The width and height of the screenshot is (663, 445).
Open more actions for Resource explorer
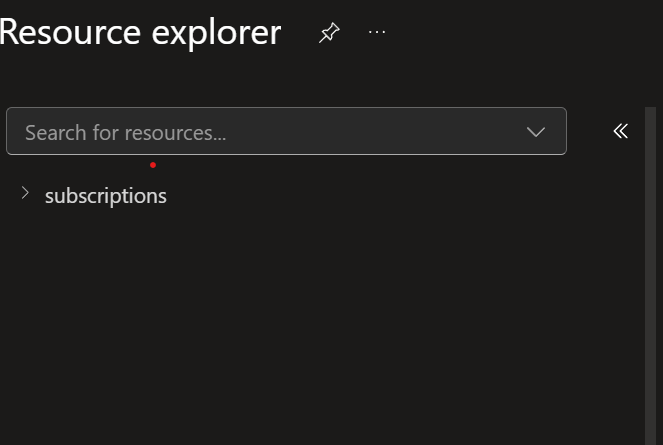[x=377, y=32]
